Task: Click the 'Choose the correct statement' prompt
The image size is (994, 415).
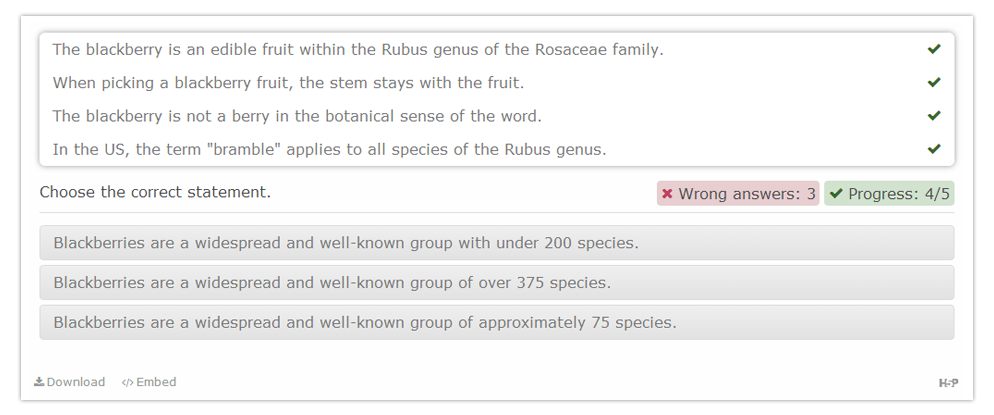Action: pyautogui.click(x=155, y=192)
